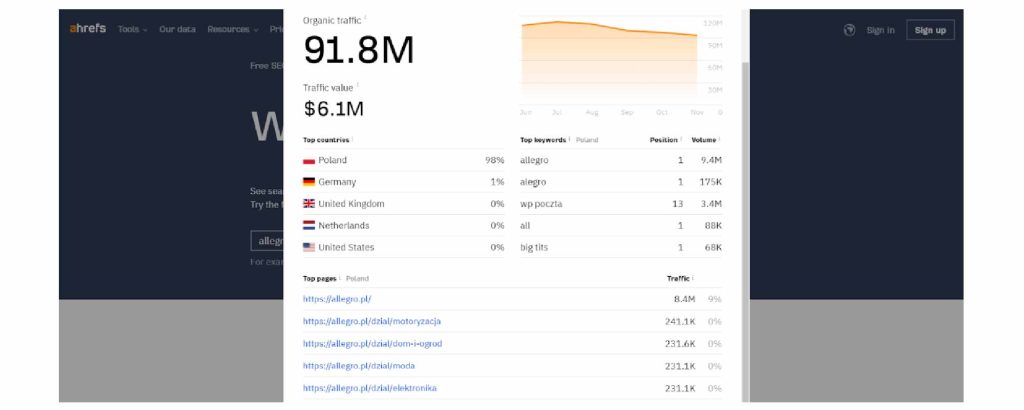Click info icon beside Top pages
1024x410 pixels.
click(340, 278)
